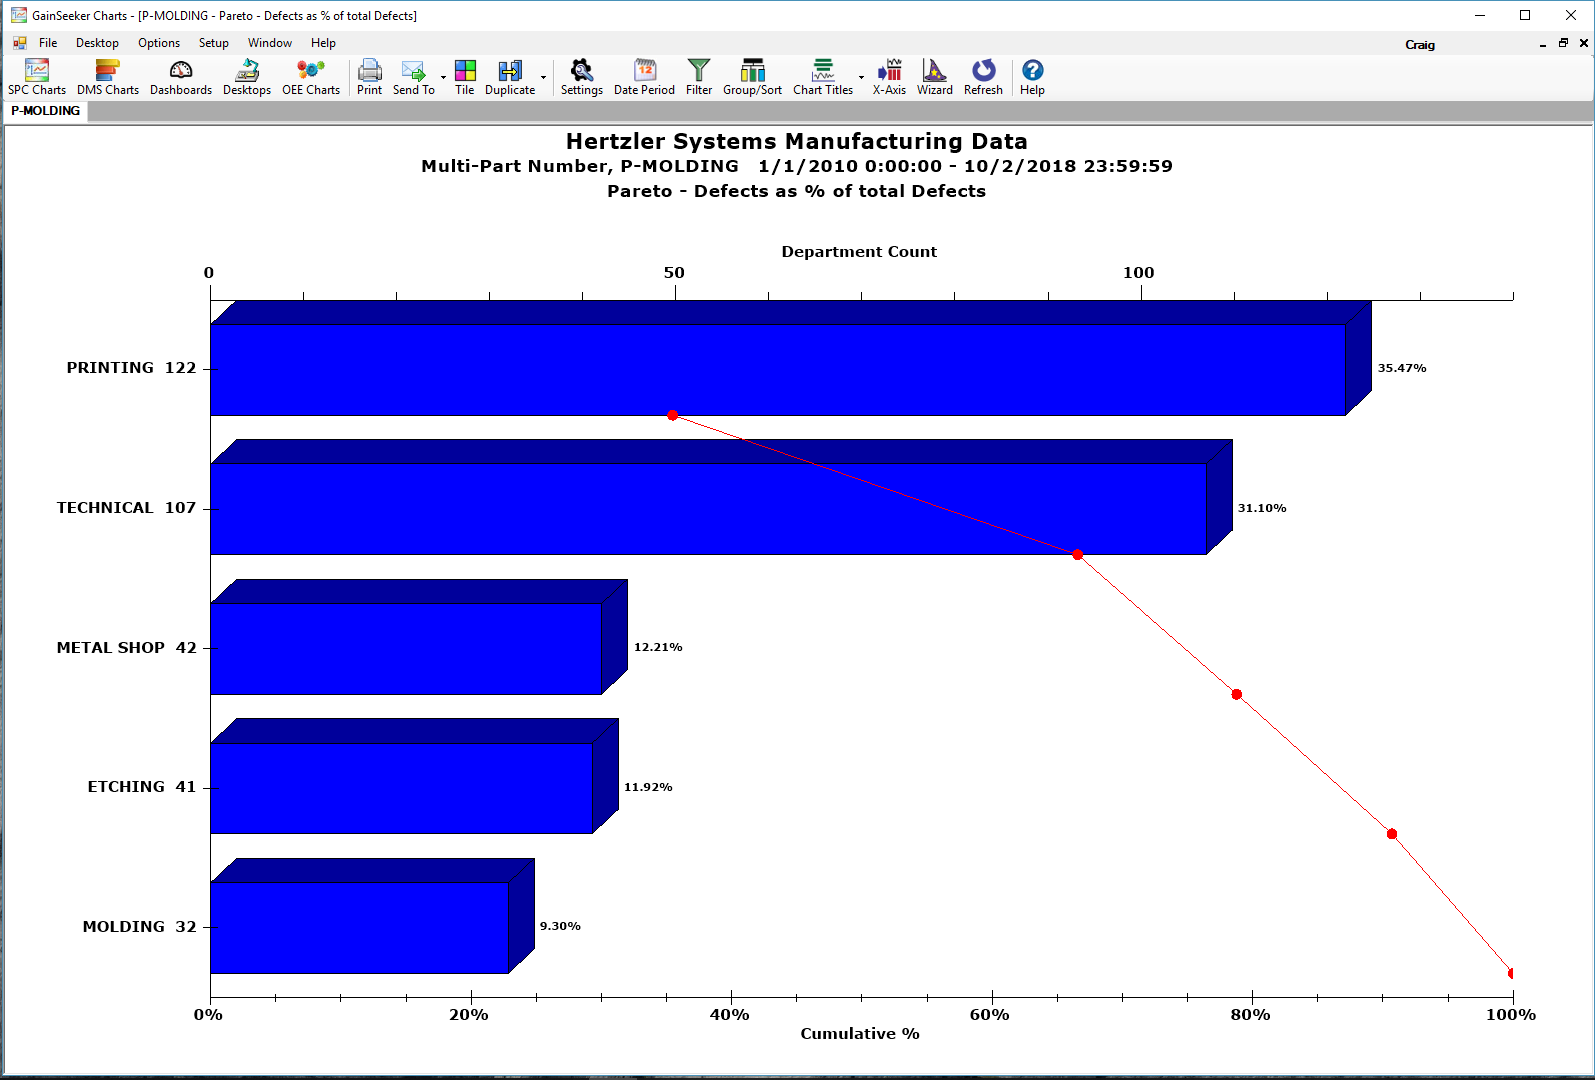Image resolution: width=1595 pixels, height=1080 pixels.
Task: Expand the Chart Titles dropdown arrow
Action: (861, 78)
